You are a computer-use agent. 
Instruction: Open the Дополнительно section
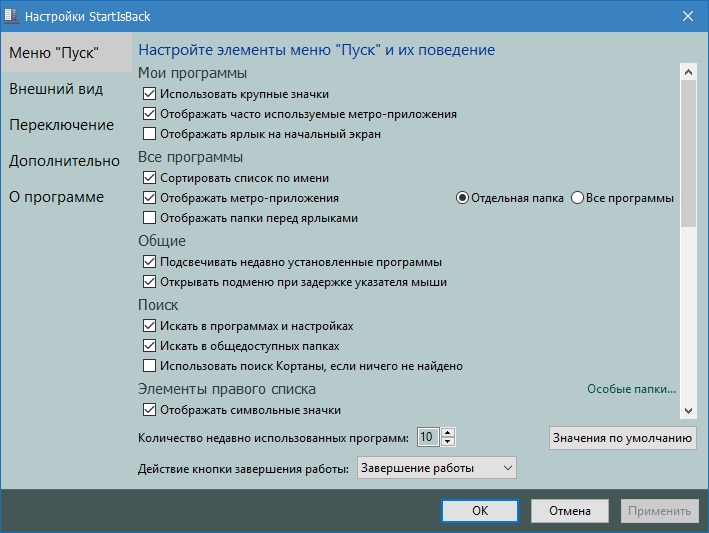[64, 161]
